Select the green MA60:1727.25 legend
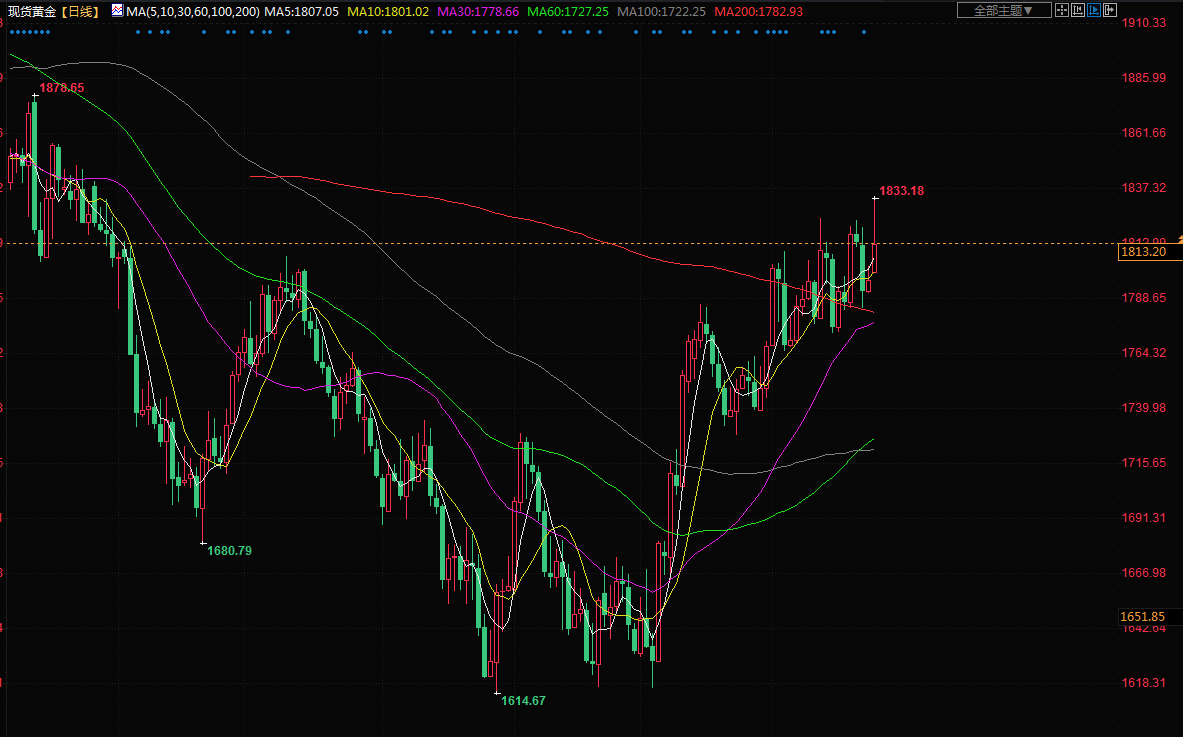Screen dimensions: 1183x737 [x=568, y=11]
